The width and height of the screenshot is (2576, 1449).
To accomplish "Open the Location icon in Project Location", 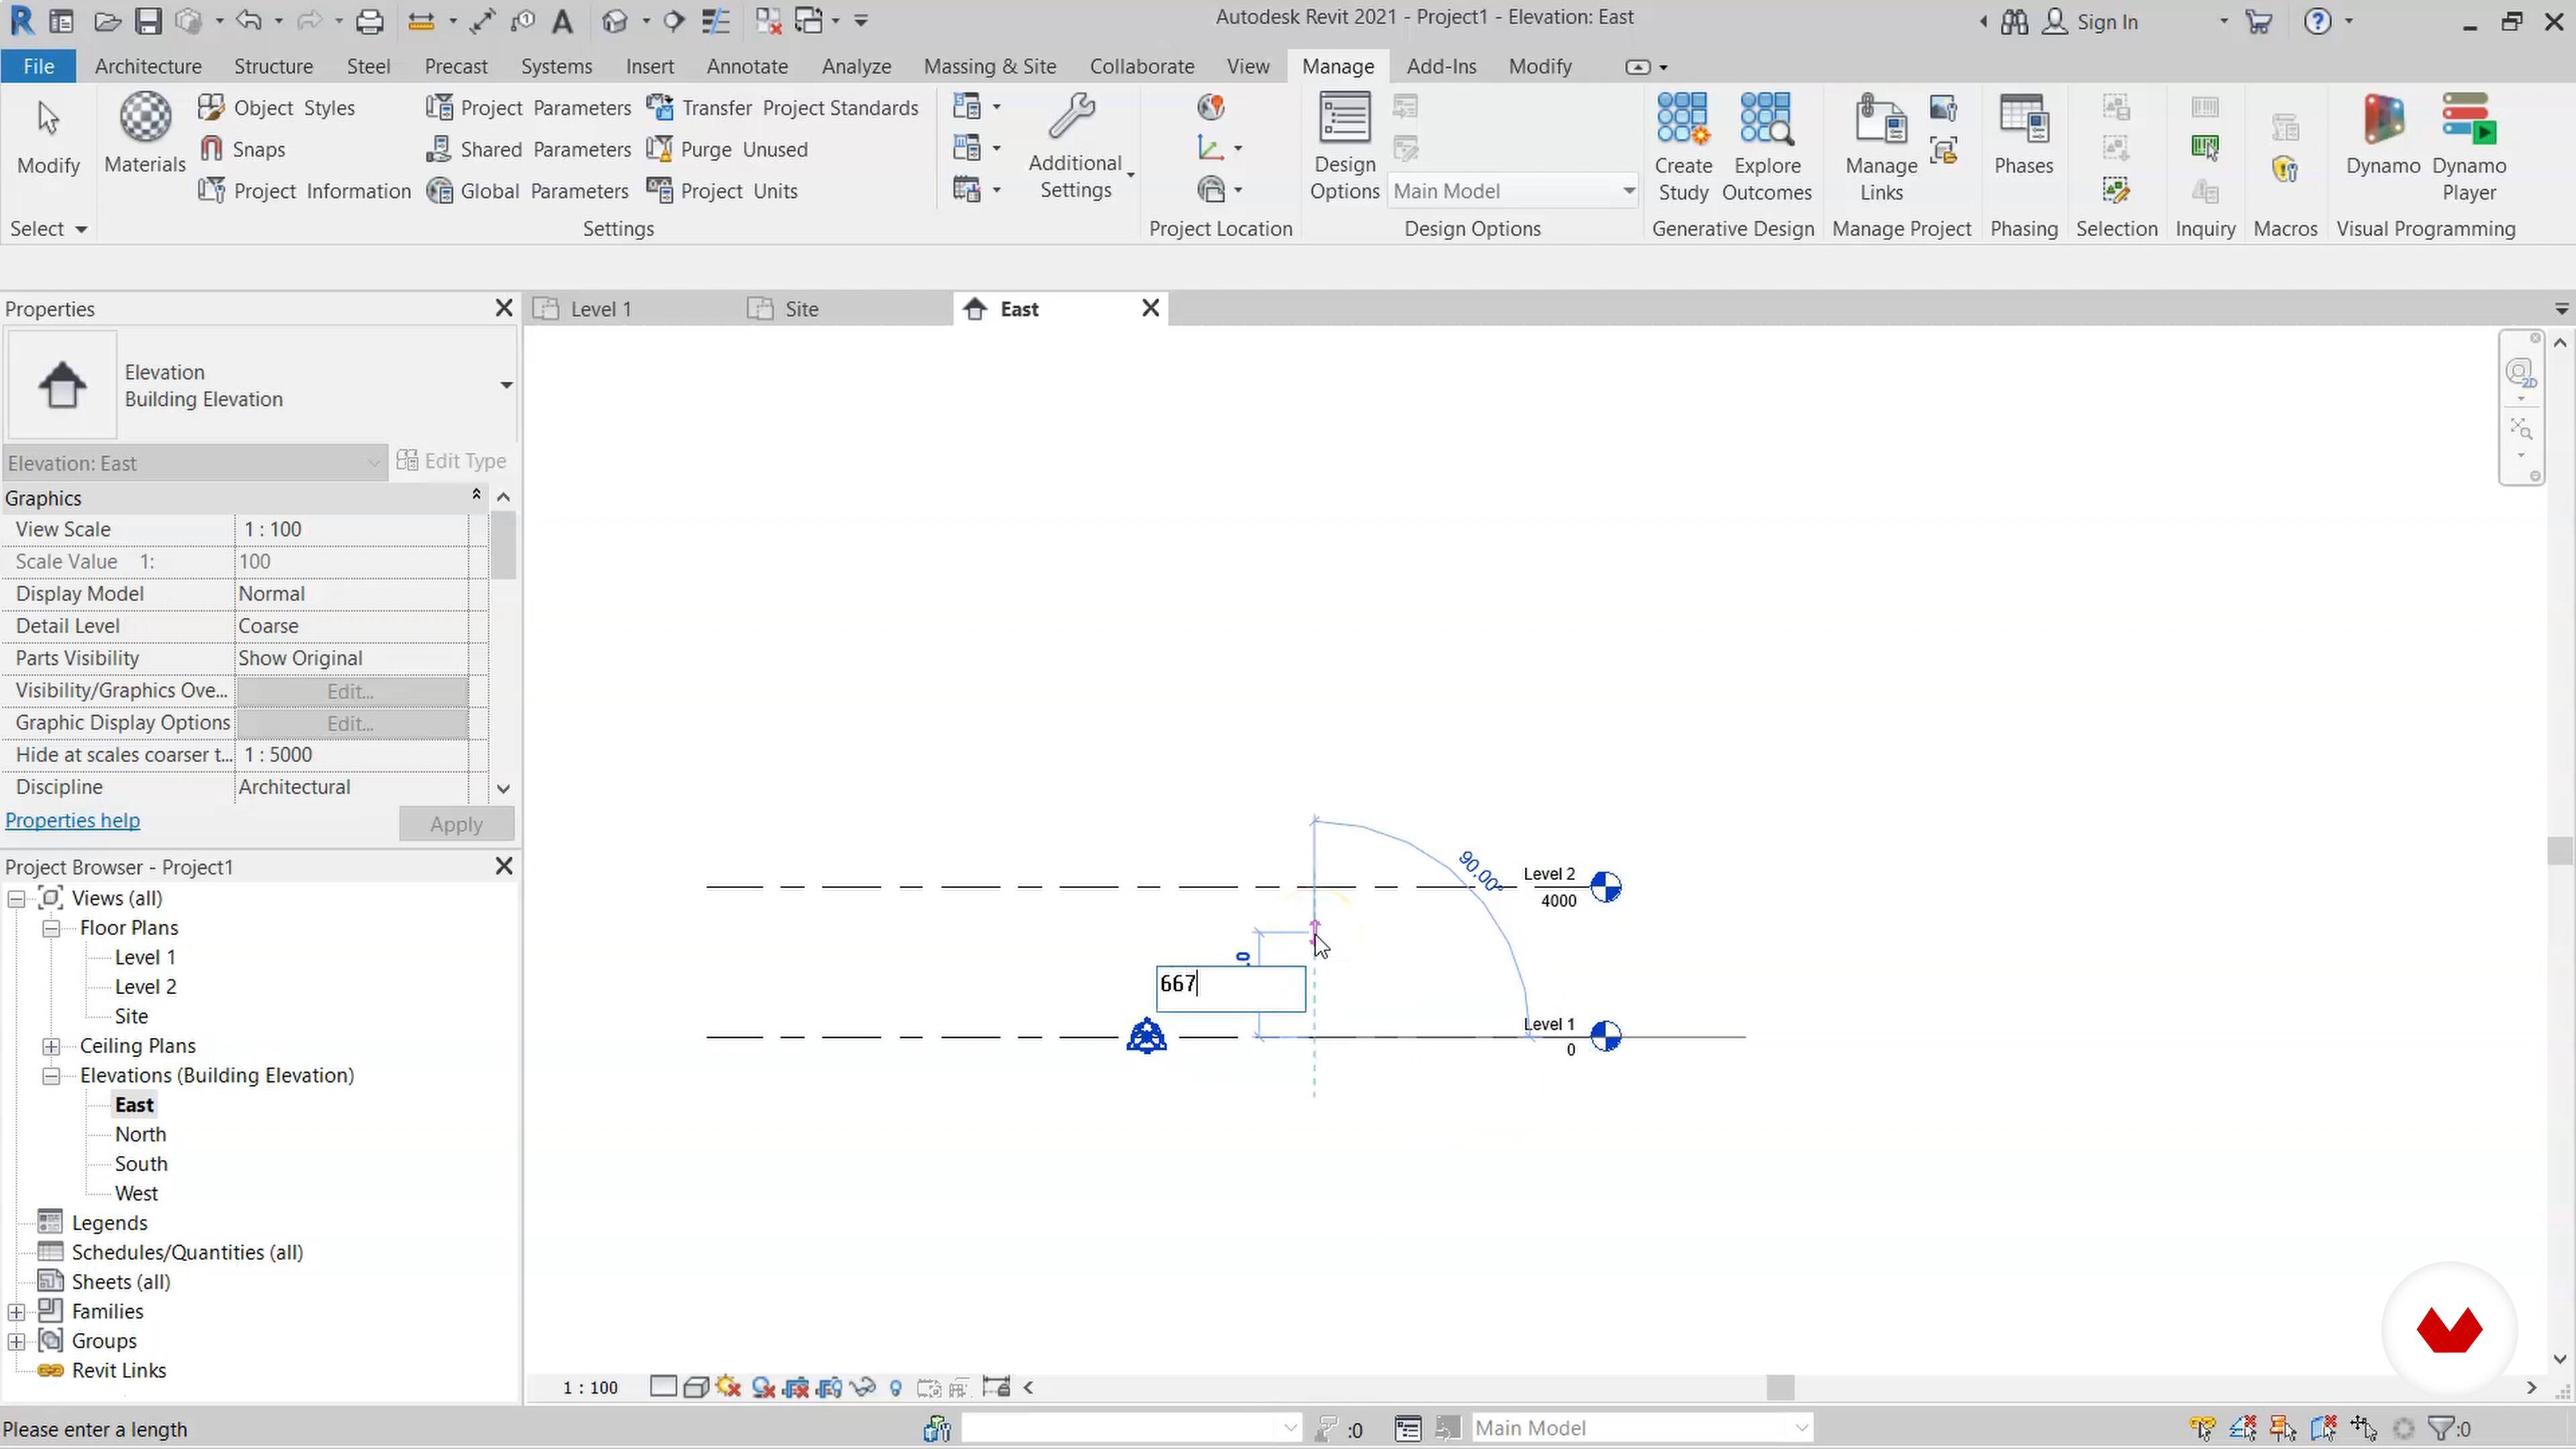I will 1211,107.
